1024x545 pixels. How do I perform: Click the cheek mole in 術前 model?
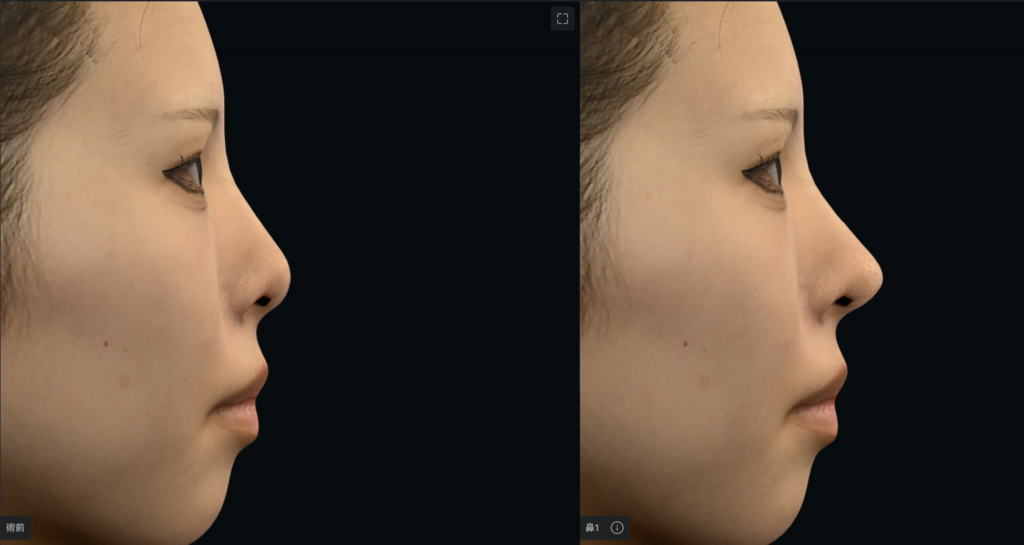coord(106,343)
